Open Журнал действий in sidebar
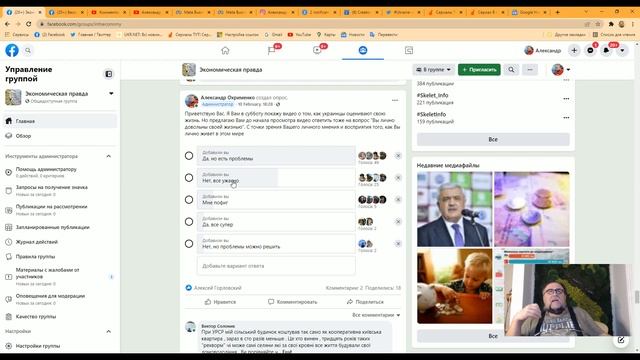640x360 pixels. 60,242
